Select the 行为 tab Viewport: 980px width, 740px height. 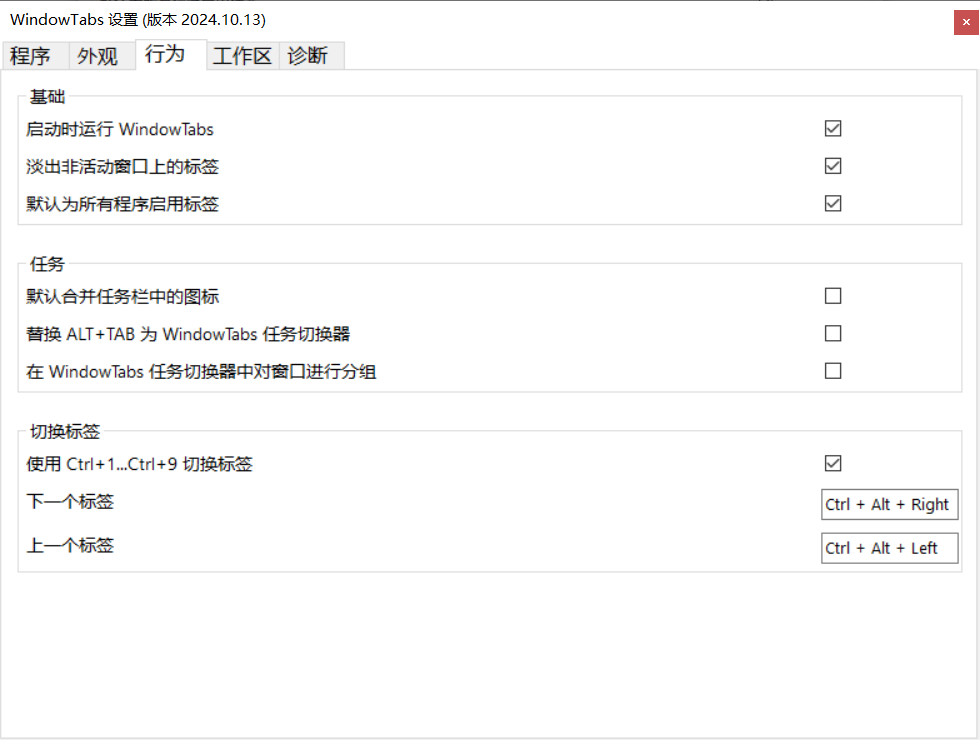171,54
